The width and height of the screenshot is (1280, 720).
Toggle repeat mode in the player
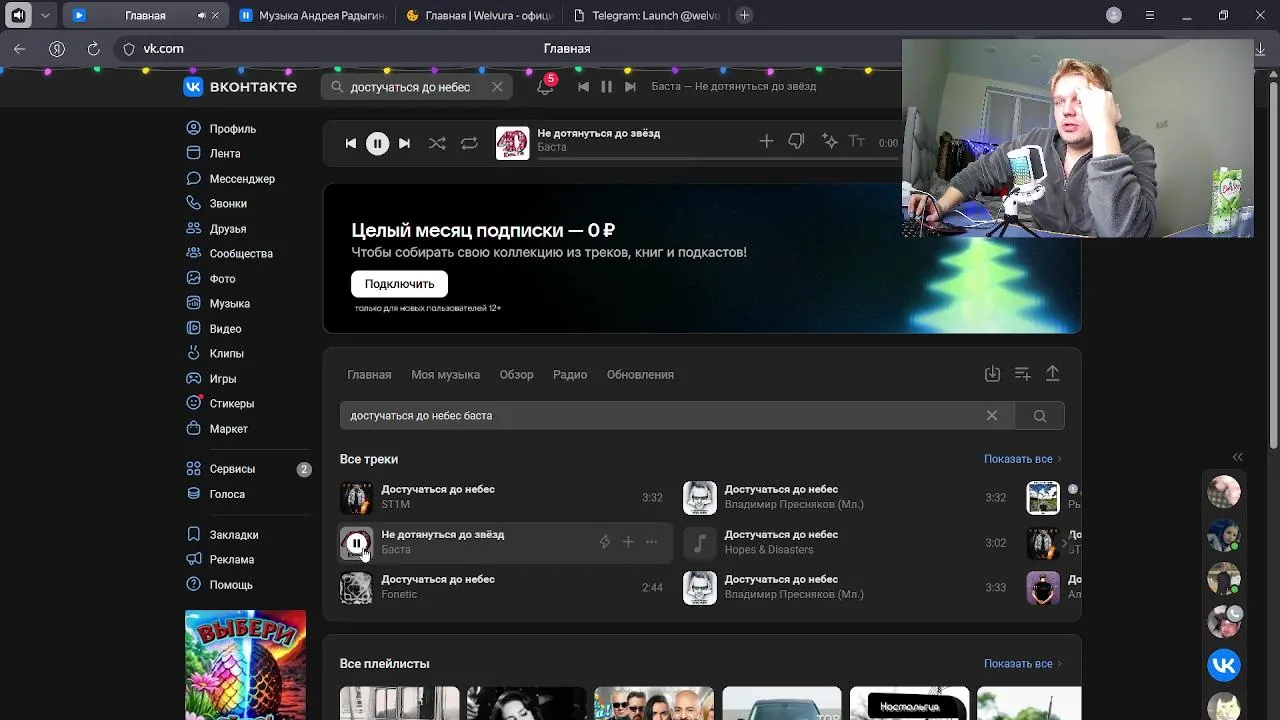(x=469, y=143)
